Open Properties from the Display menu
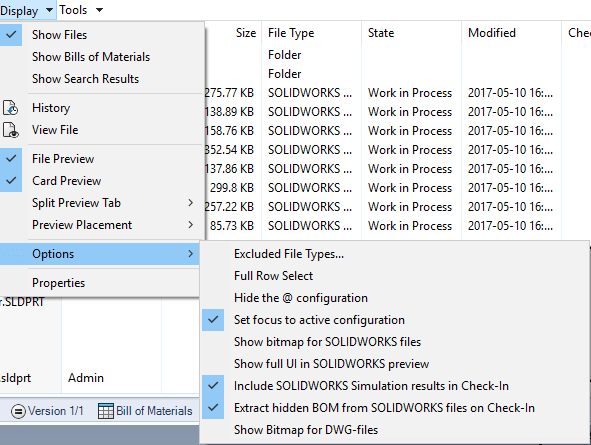 [x=58, y=283]
